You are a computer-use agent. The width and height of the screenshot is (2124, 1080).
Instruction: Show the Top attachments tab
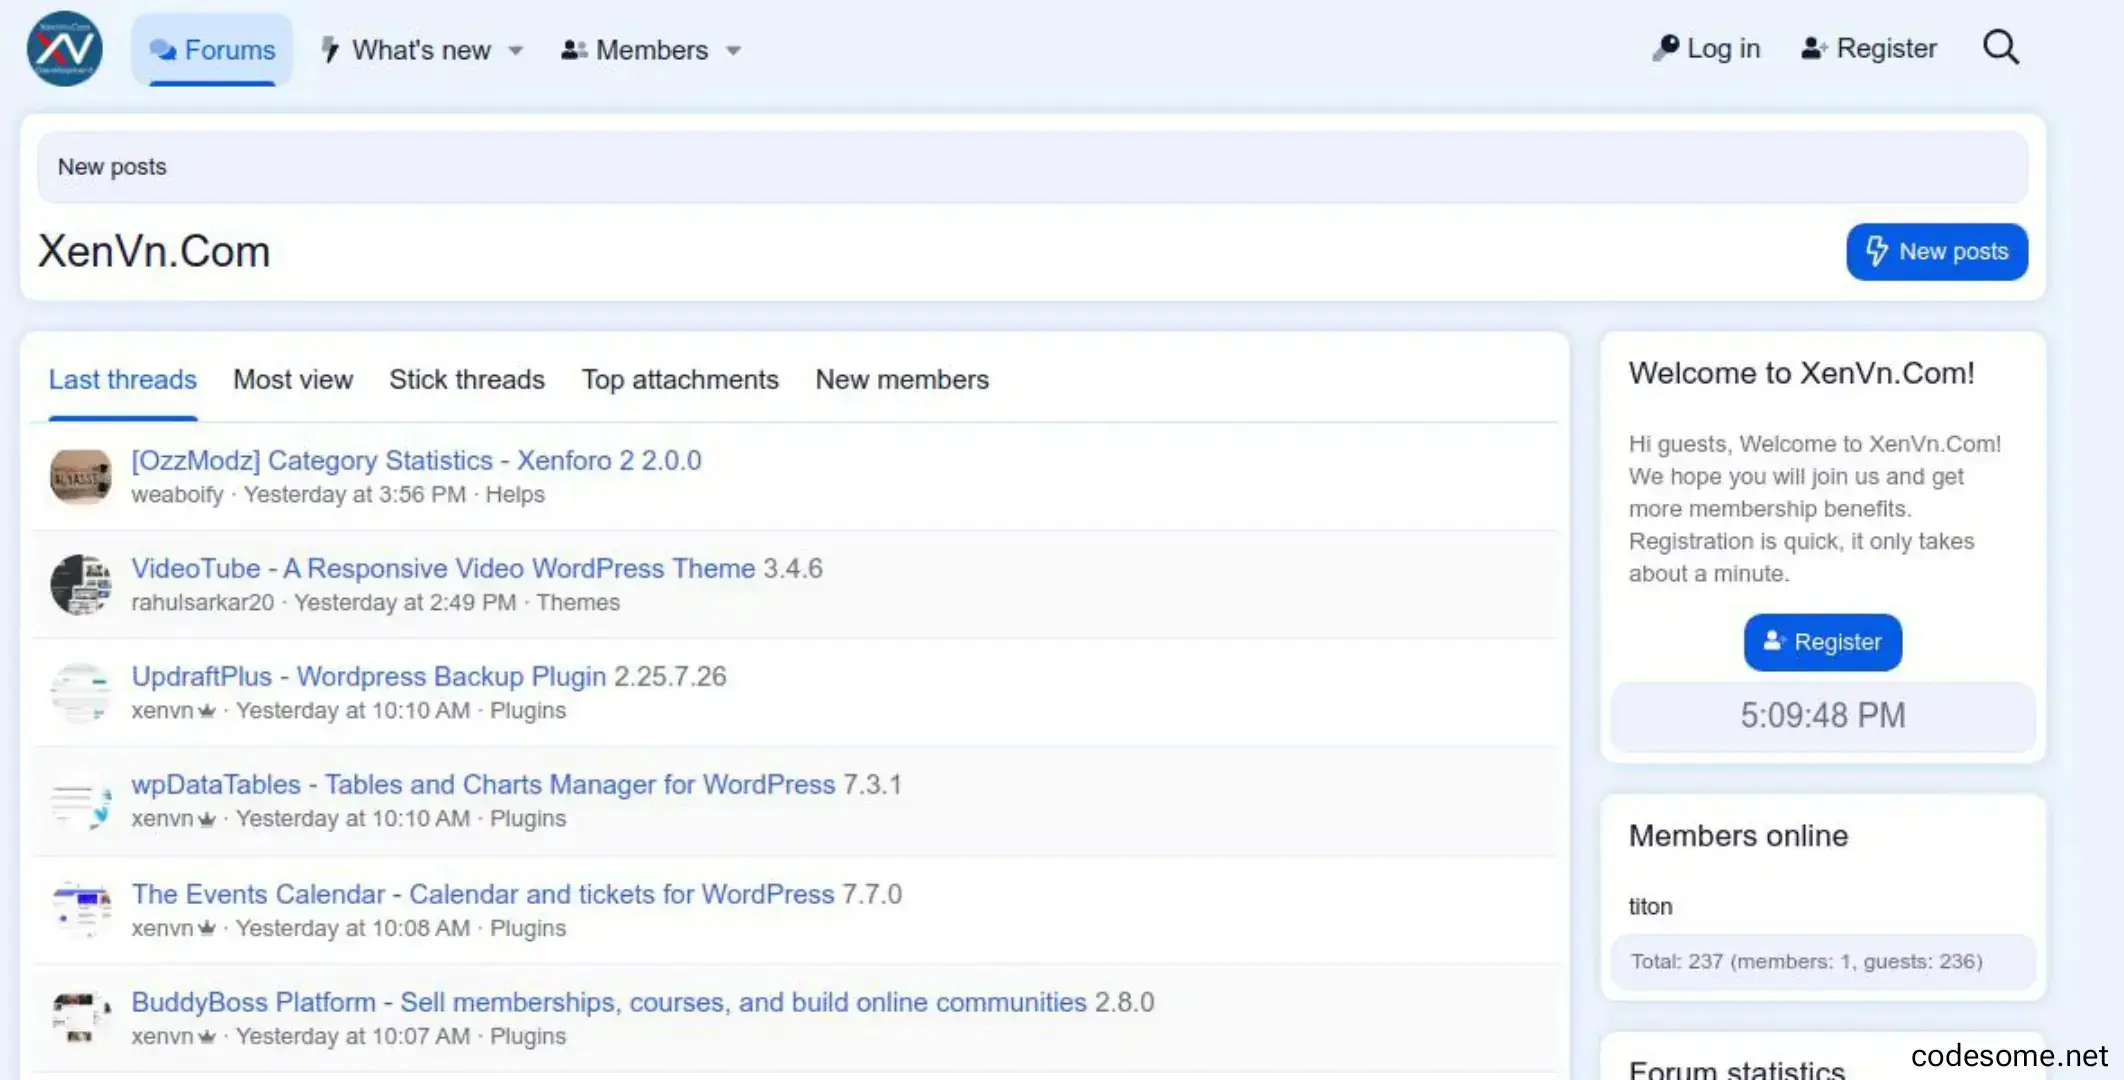[680, 380]
